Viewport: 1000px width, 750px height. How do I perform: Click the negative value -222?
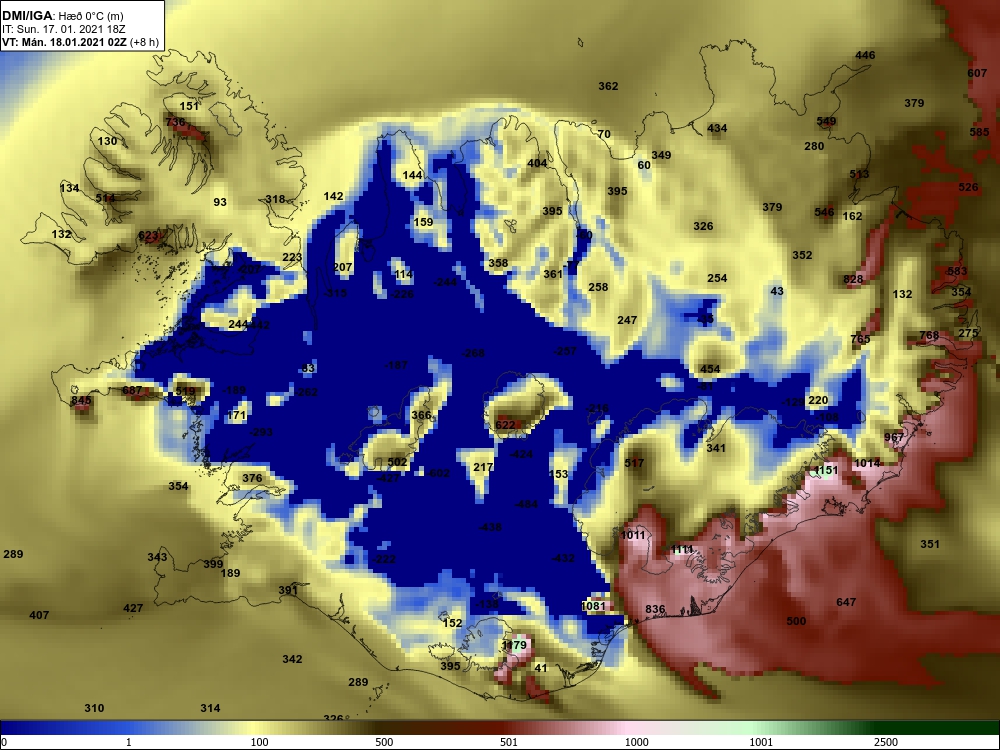[x=384, y=559]
